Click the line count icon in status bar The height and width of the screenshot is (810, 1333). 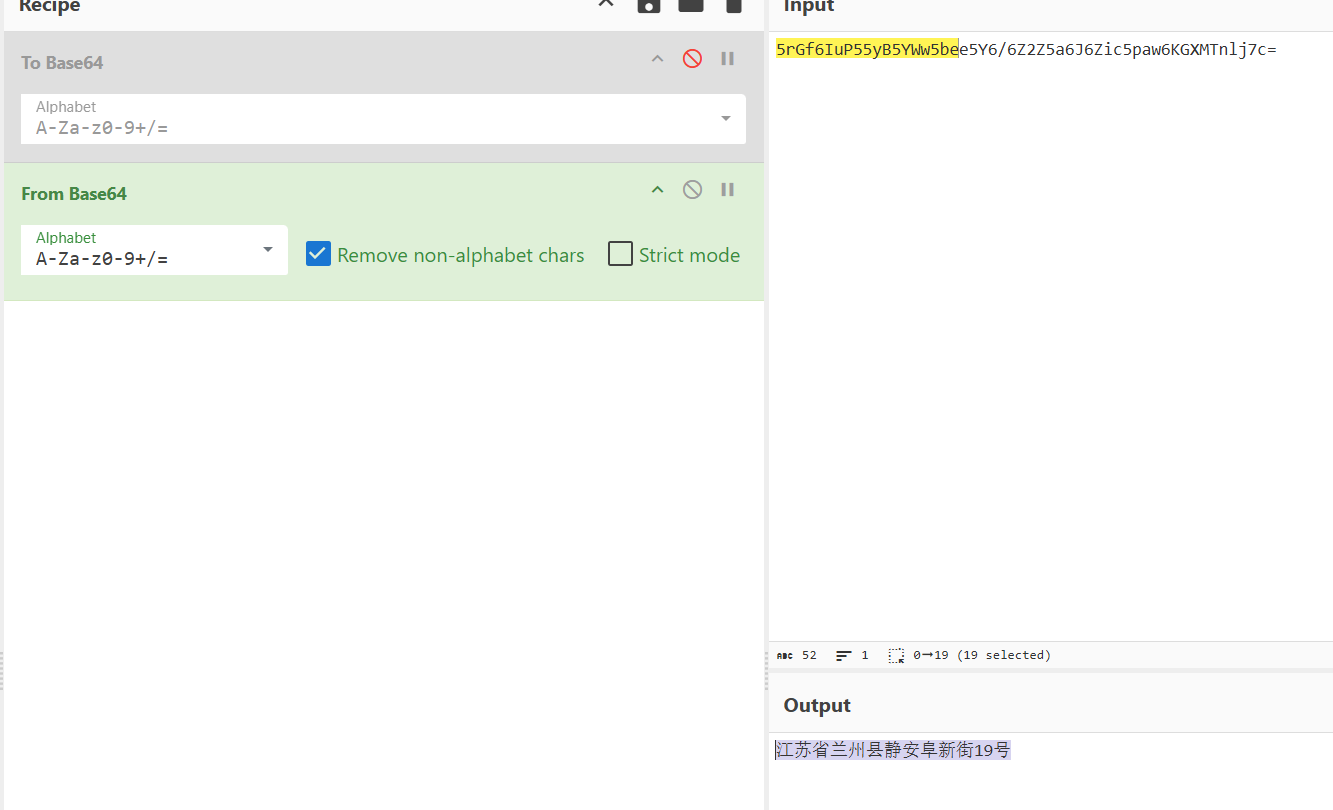point(844,656)
